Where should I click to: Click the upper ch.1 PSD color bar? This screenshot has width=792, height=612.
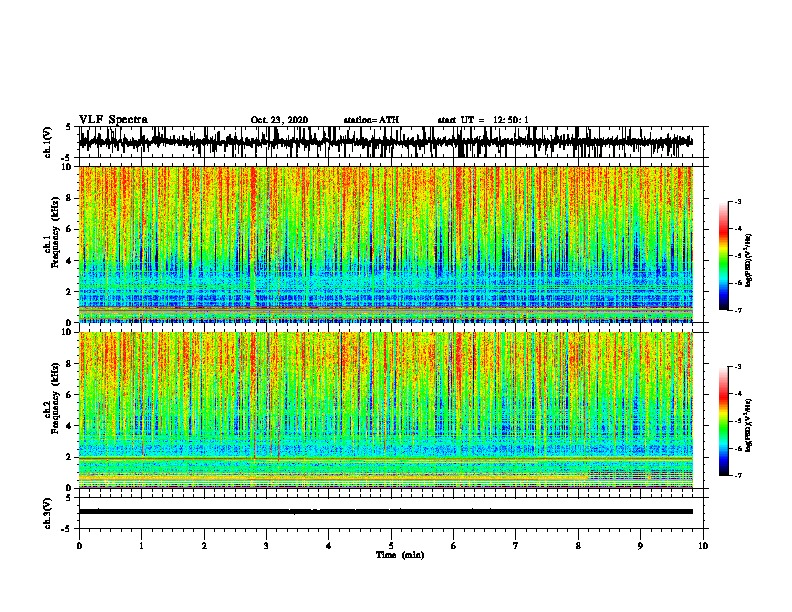(x=723, y=256)
